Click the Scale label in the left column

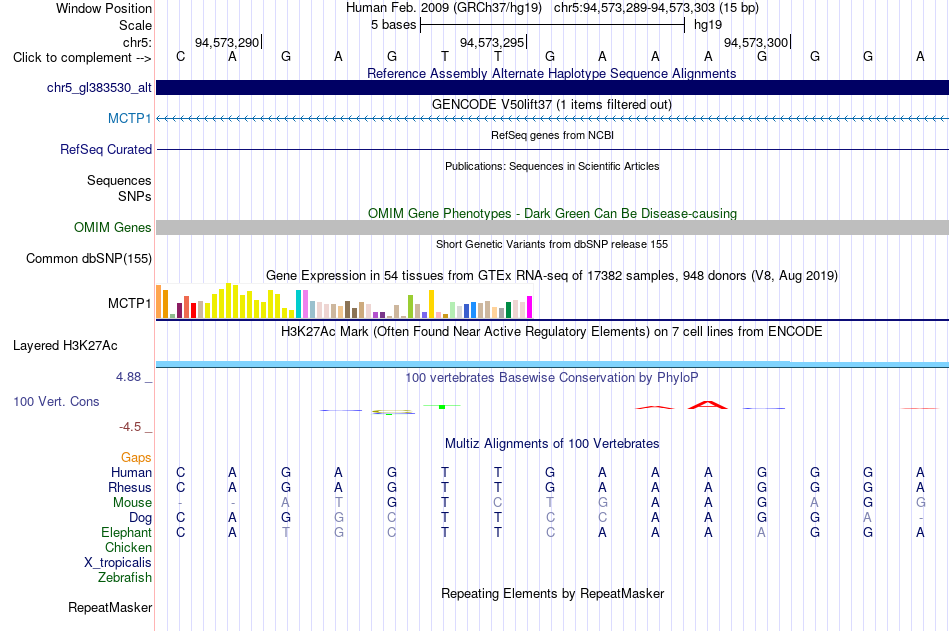click(135, 25)
